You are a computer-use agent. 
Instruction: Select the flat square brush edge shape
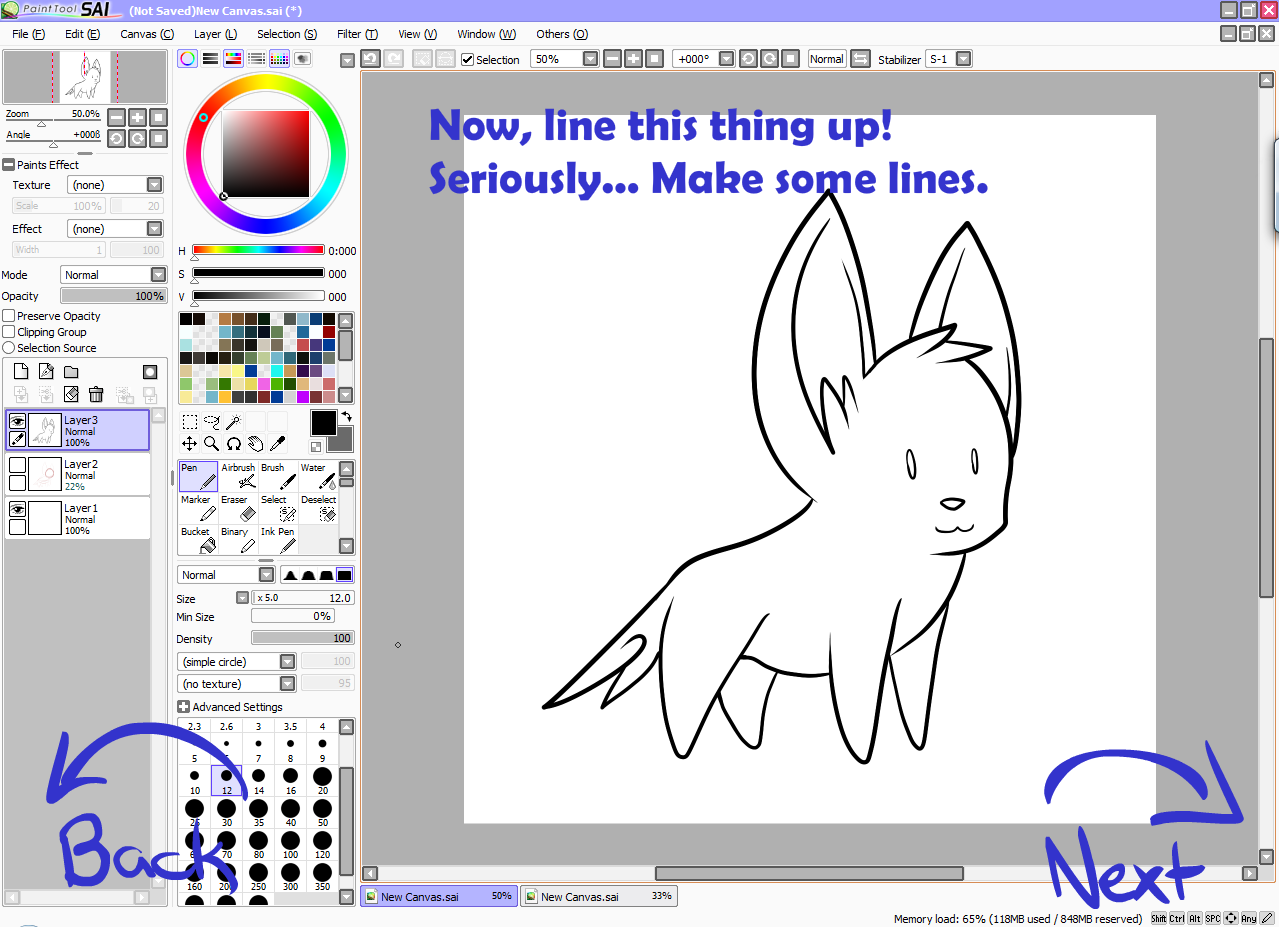[x=345, y=575]
